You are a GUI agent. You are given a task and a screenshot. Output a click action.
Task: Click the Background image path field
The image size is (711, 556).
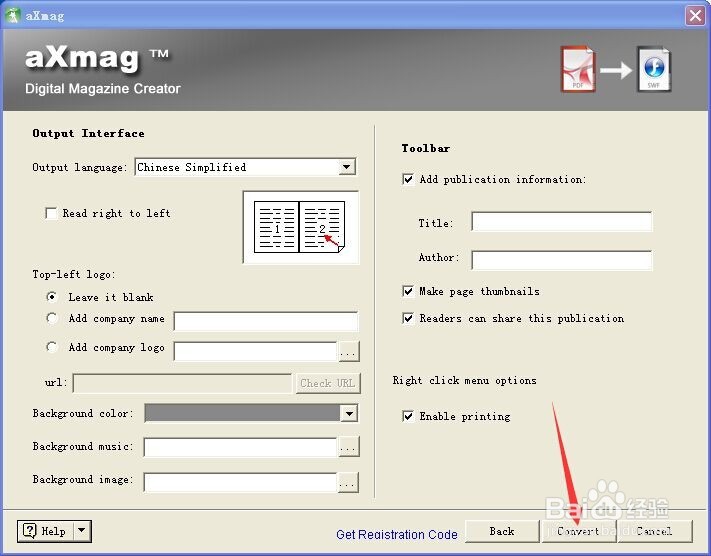tap(240, 483)
